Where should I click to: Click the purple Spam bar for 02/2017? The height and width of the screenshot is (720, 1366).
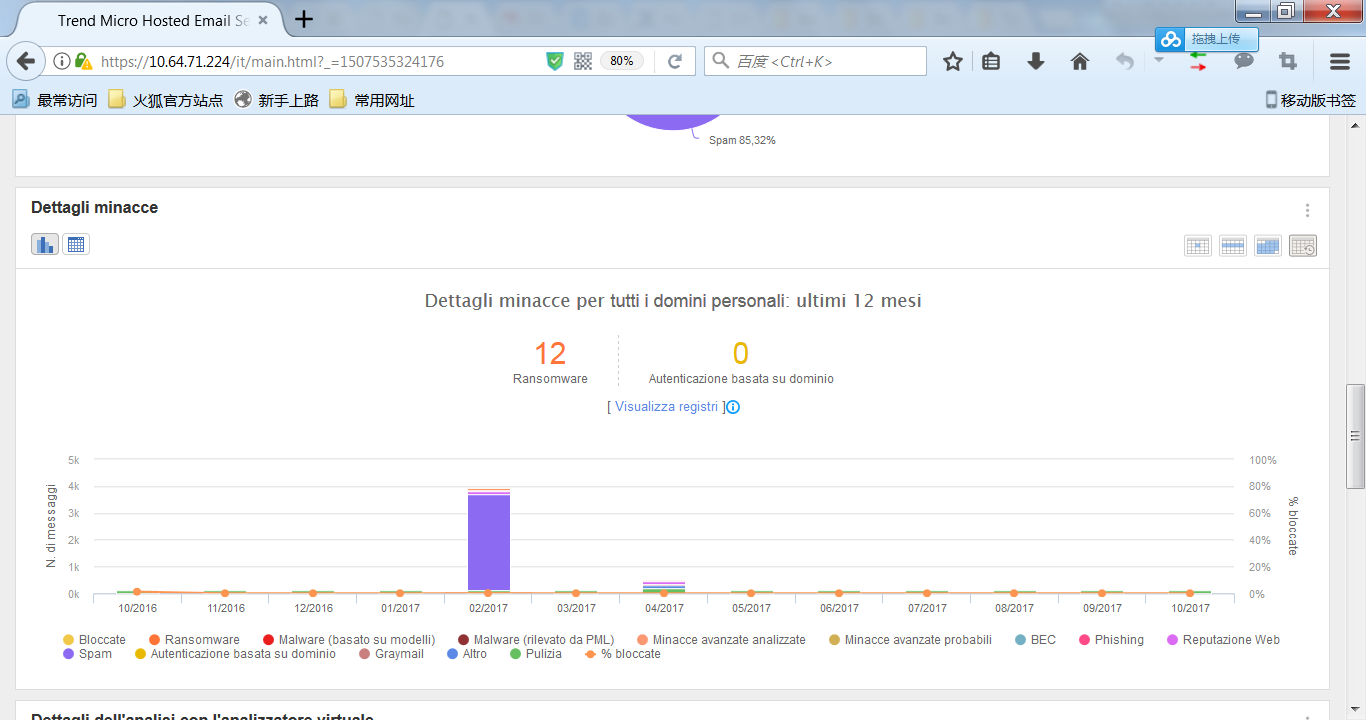click(x=489, y=540)
